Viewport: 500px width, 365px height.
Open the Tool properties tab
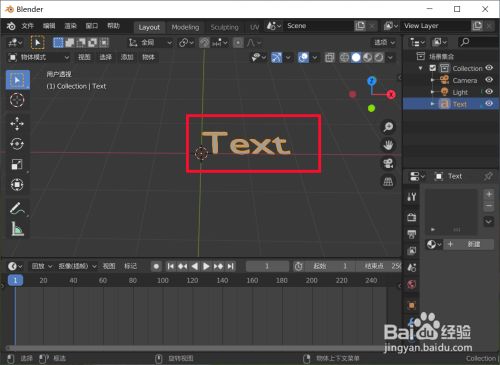(412, 197)
